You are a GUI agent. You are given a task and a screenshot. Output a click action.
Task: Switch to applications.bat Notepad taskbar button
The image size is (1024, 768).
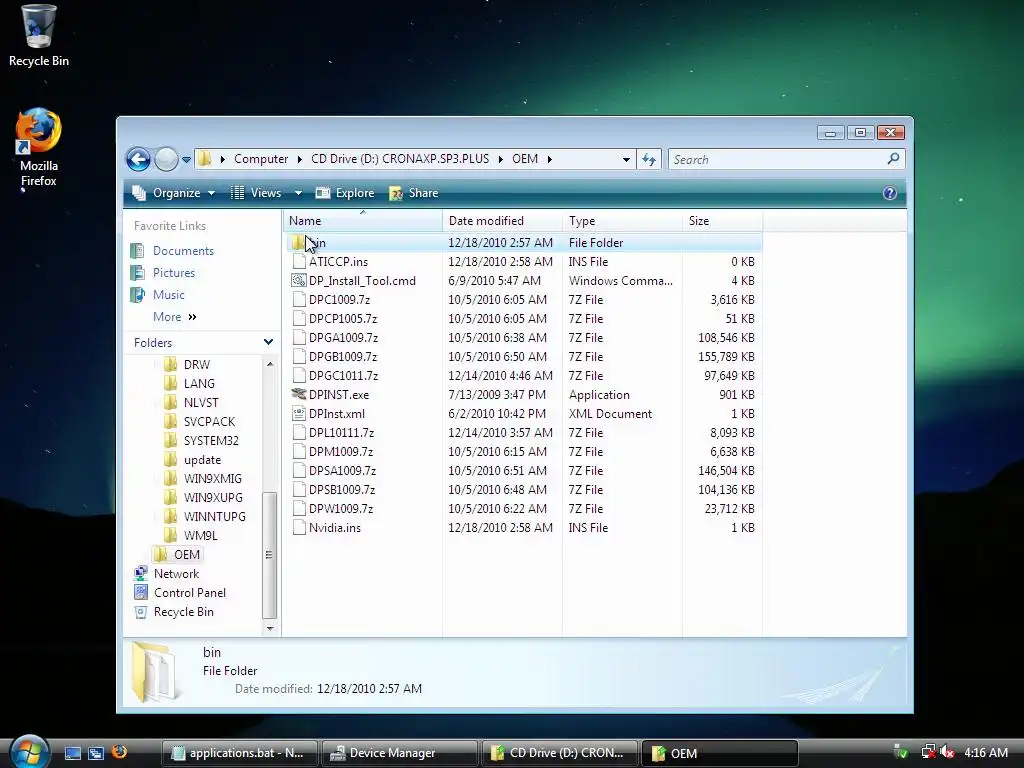pyautogui.click(x=239, y=753)
